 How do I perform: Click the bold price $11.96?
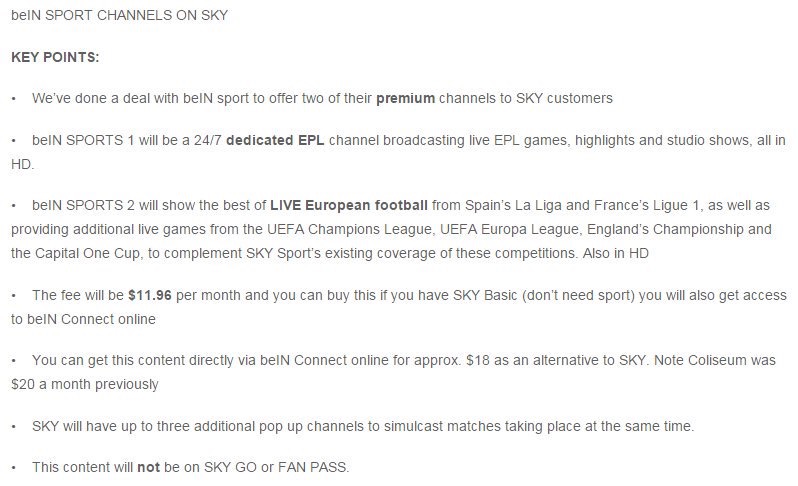[x=150, y=295]
